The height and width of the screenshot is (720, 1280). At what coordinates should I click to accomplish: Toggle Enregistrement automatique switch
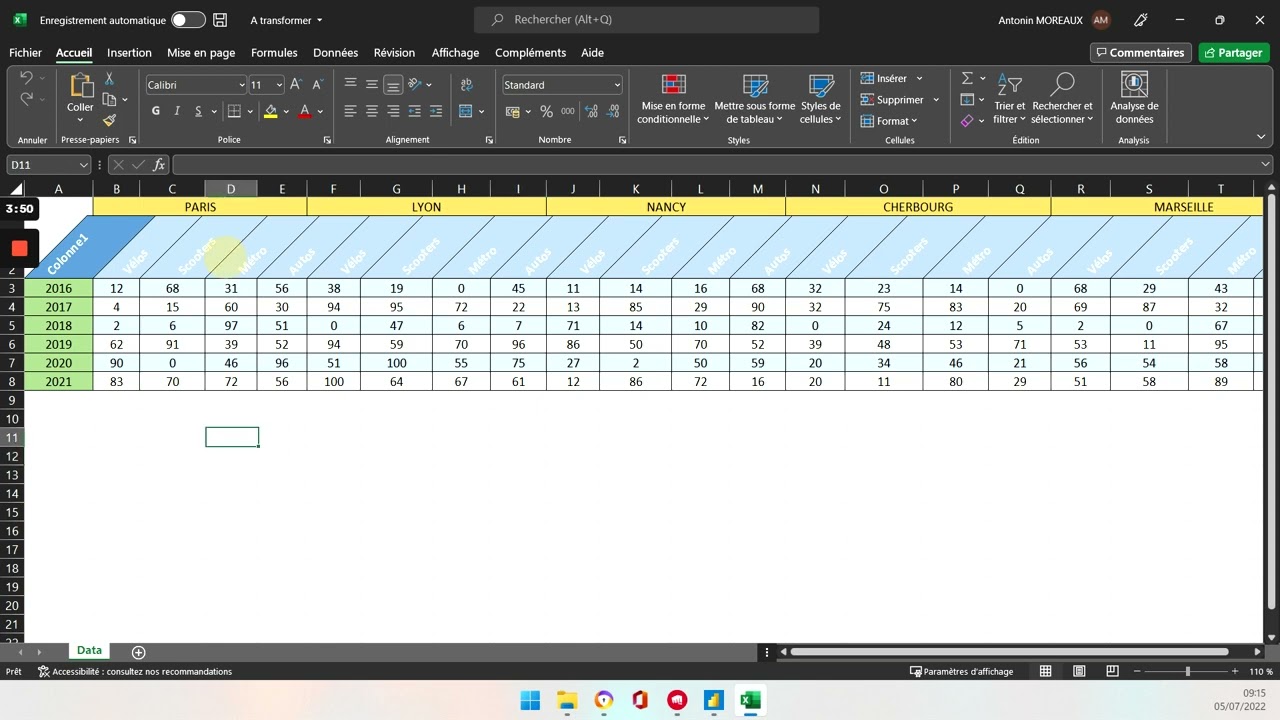click(188, 20)
